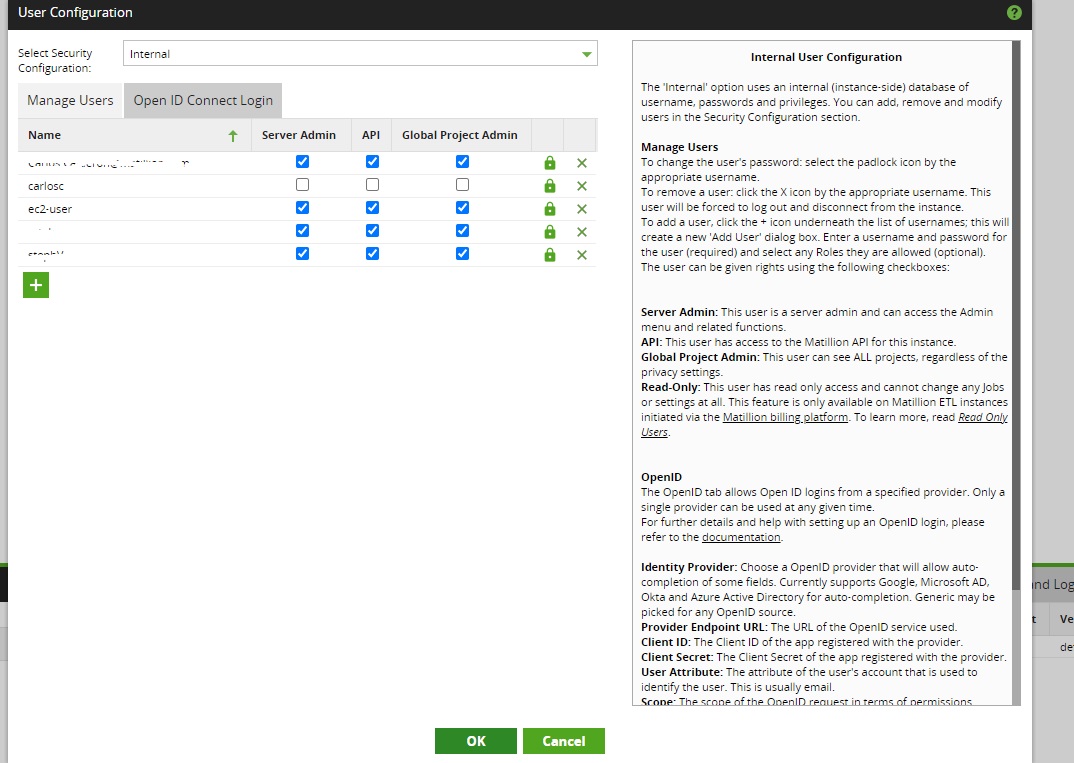Open the green help question mark icon
The image size is (1074, 763).
click(1014, 12)
